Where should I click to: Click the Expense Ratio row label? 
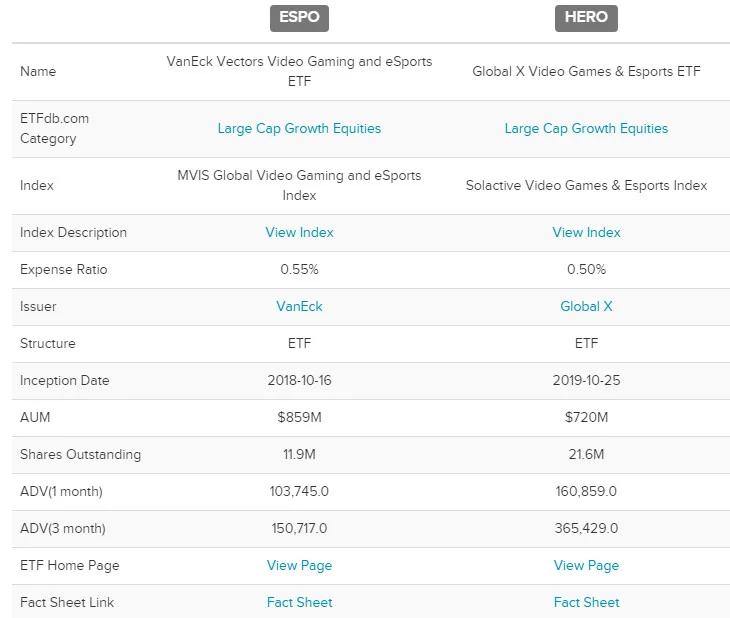point(64,269)
